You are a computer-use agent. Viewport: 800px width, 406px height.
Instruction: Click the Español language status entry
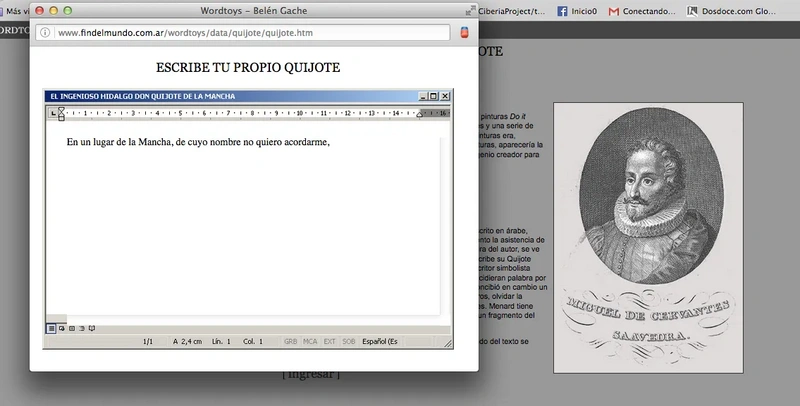click(x=380, y=341)
